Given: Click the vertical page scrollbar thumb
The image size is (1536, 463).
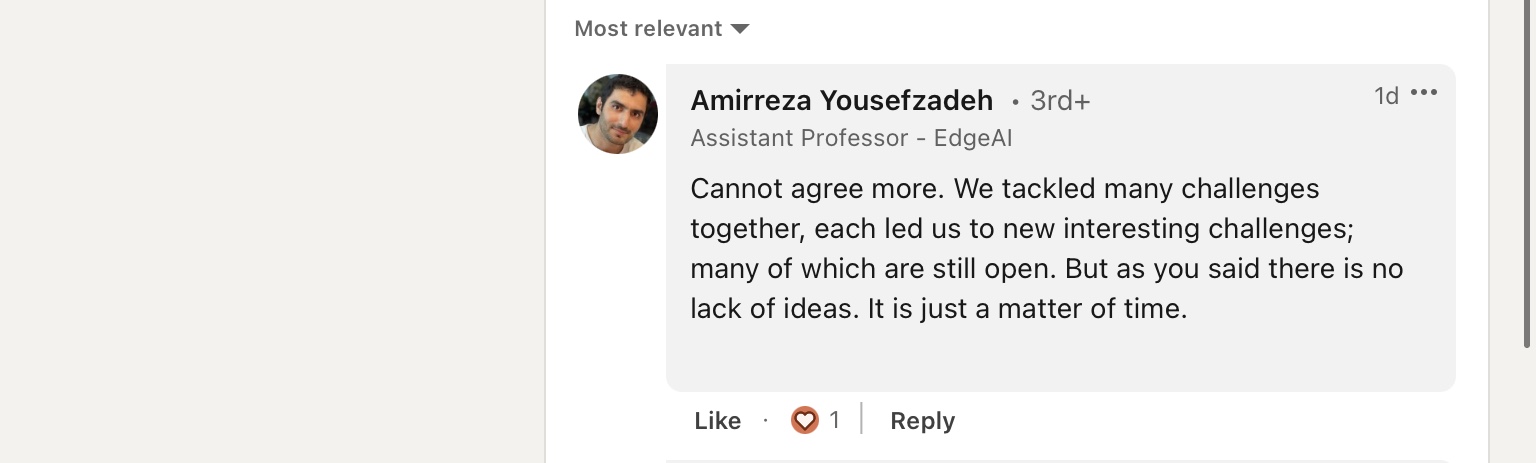Looking at the screenshot, I should click(x=1527, y=174).
